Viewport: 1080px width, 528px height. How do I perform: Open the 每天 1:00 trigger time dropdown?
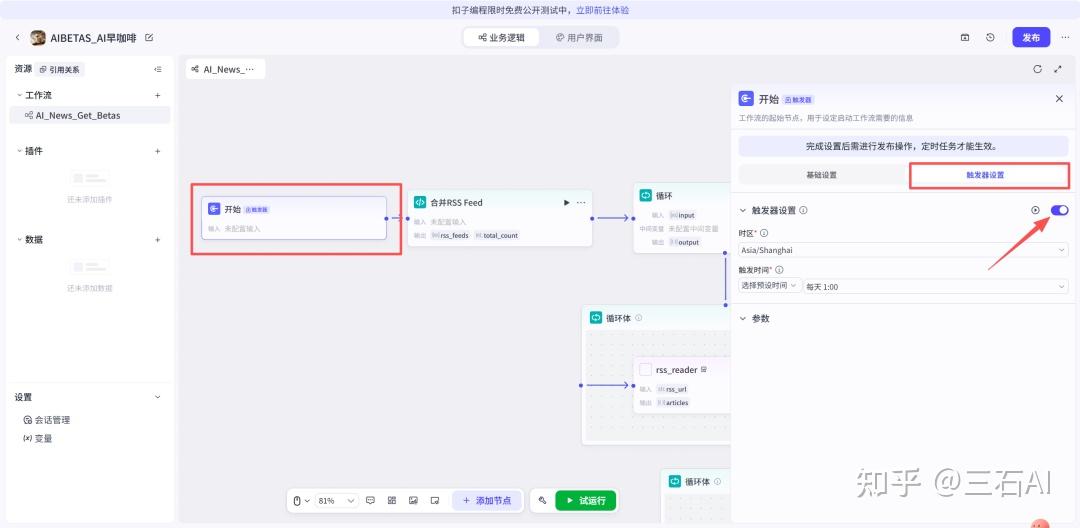(x=935, y=286)
